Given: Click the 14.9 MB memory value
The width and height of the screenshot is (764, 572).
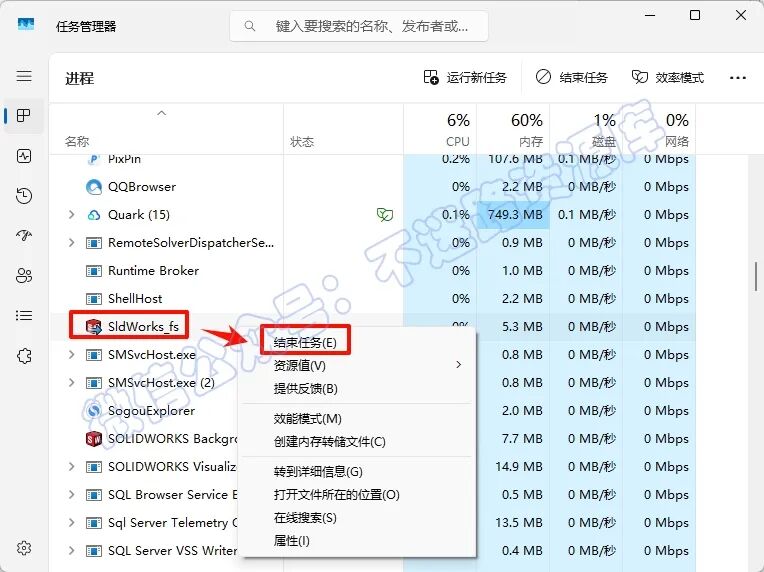Looking at the screenshot, I should [518, 467].
